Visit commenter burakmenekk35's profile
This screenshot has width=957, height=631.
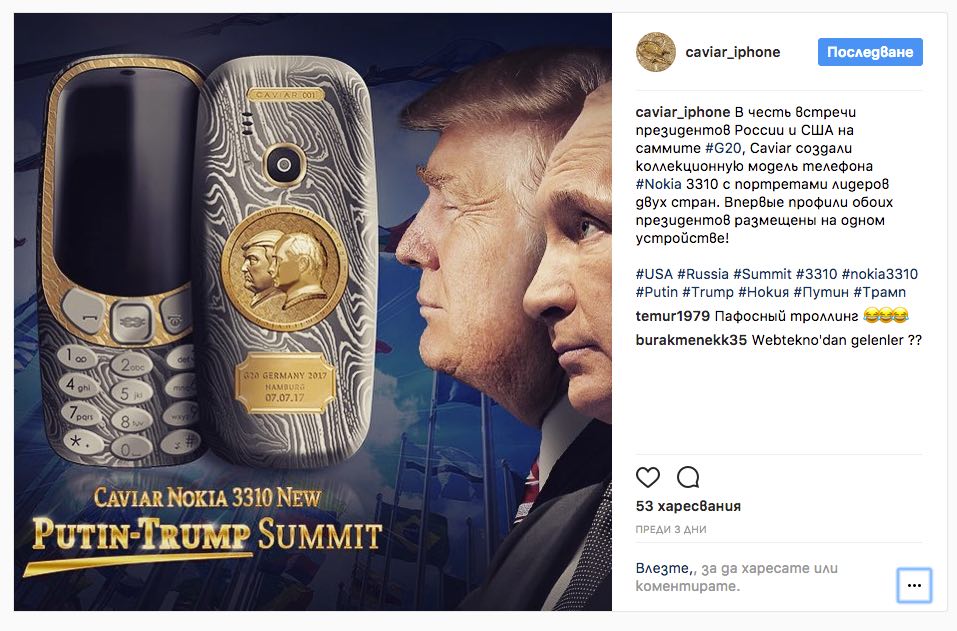tap(691, 341)
